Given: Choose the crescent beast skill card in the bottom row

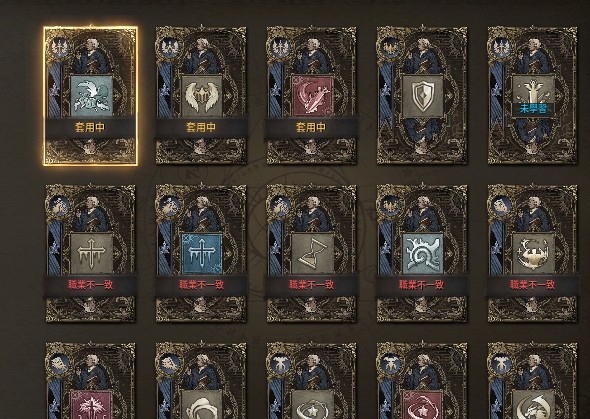Looking at the screenshot, I should [532, 381].
